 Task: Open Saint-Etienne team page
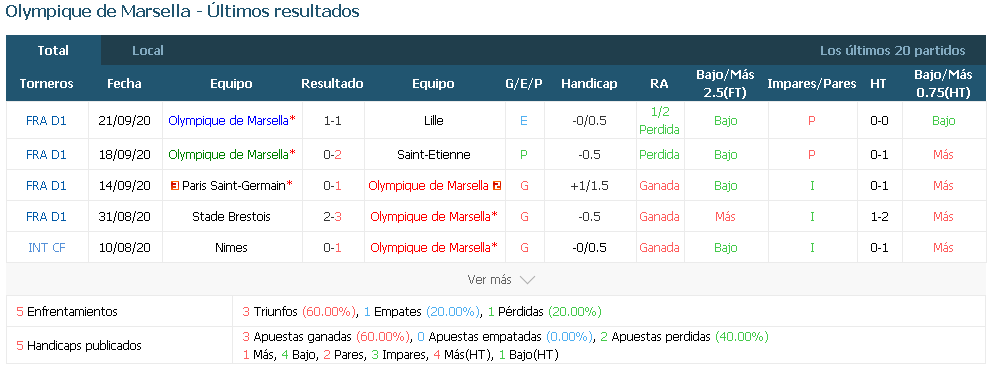[434, 155]
